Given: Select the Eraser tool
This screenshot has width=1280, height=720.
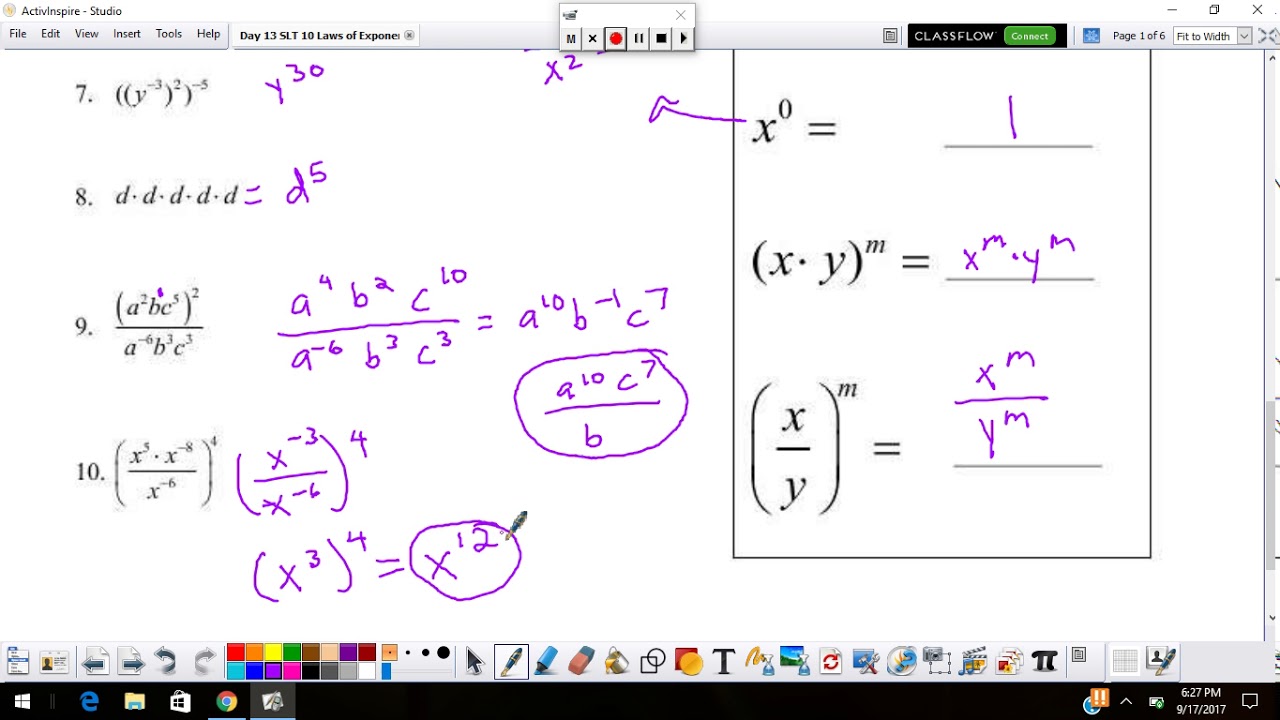Looking at the screenshot, I should click(x=581, y=661).
